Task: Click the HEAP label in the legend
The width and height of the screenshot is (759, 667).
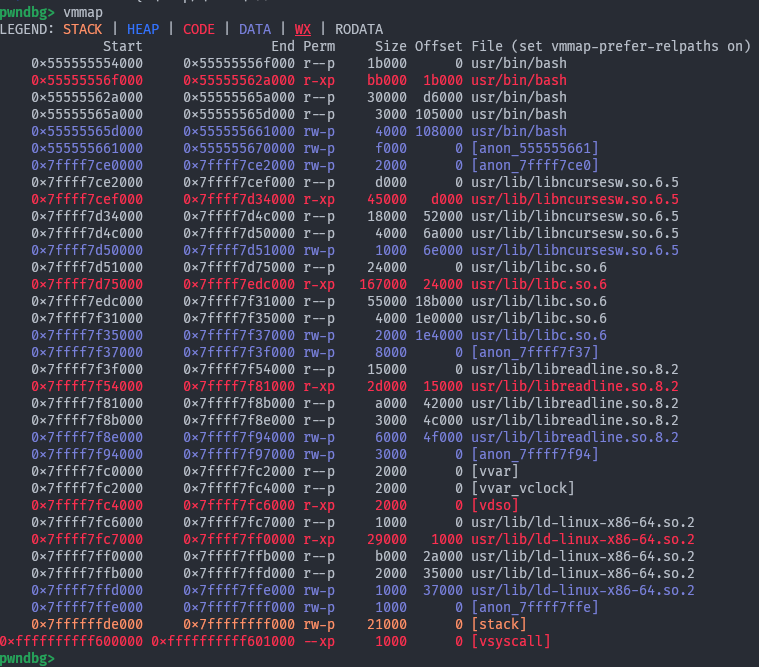Action: click(143, 29)
